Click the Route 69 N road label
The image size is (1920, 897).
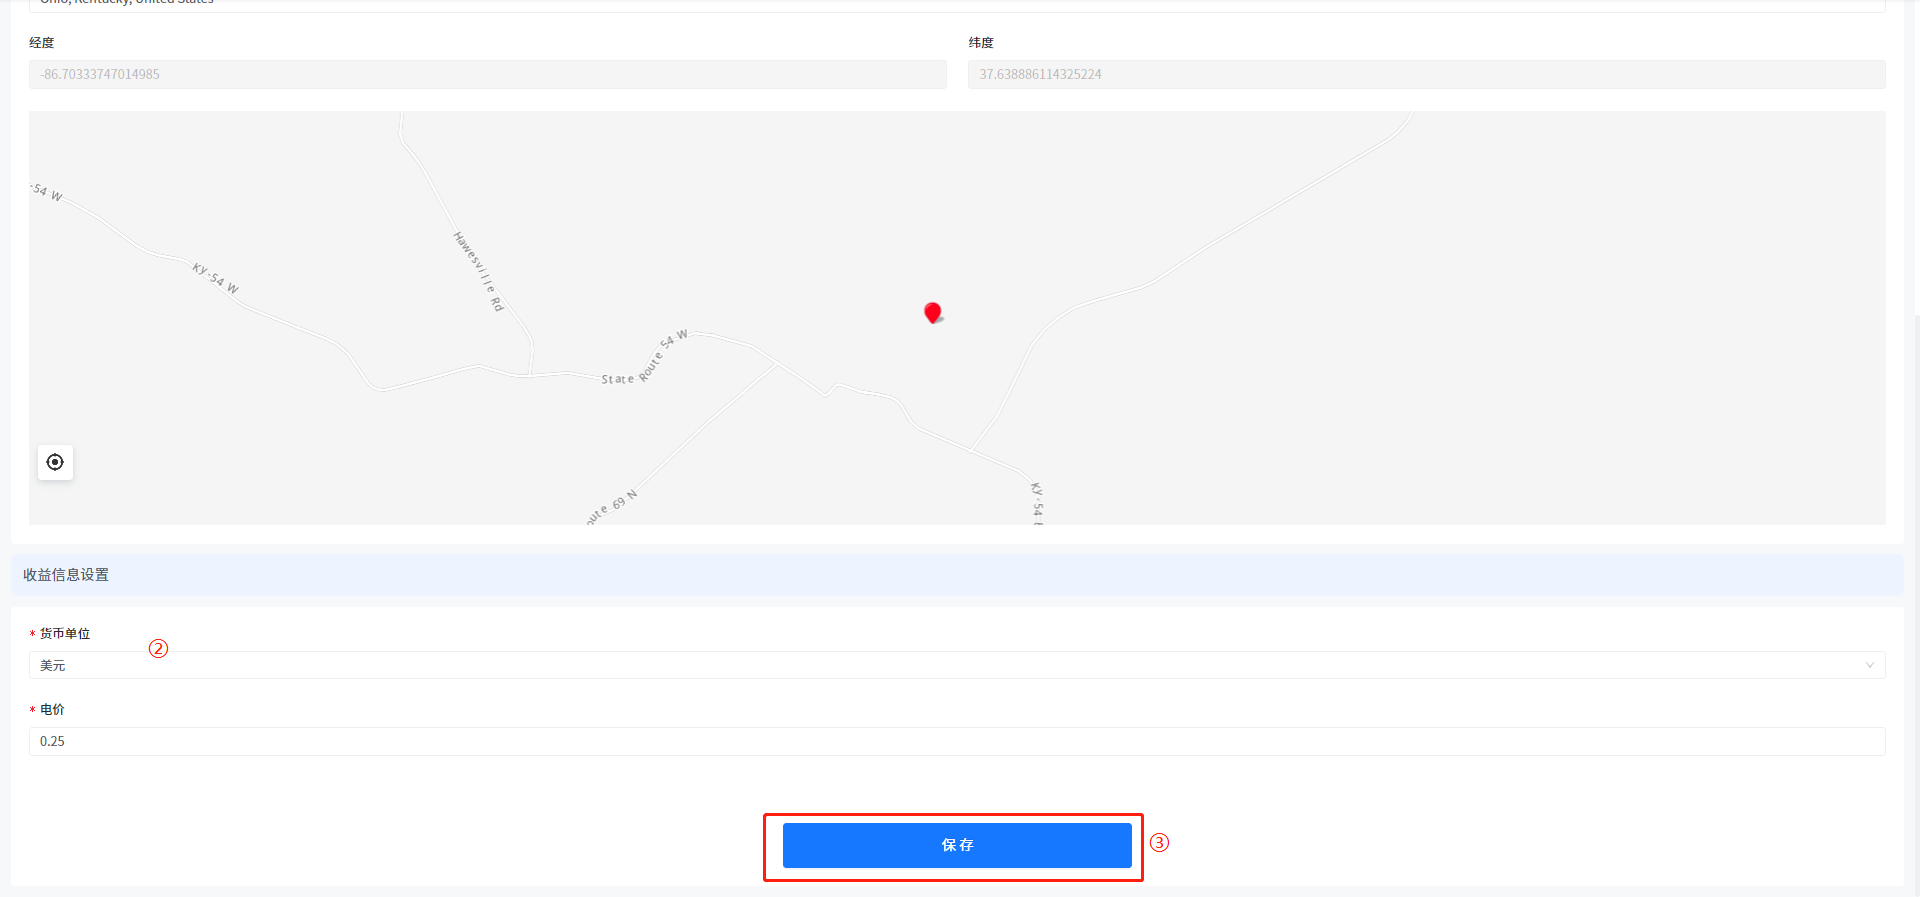click(611, 507)
